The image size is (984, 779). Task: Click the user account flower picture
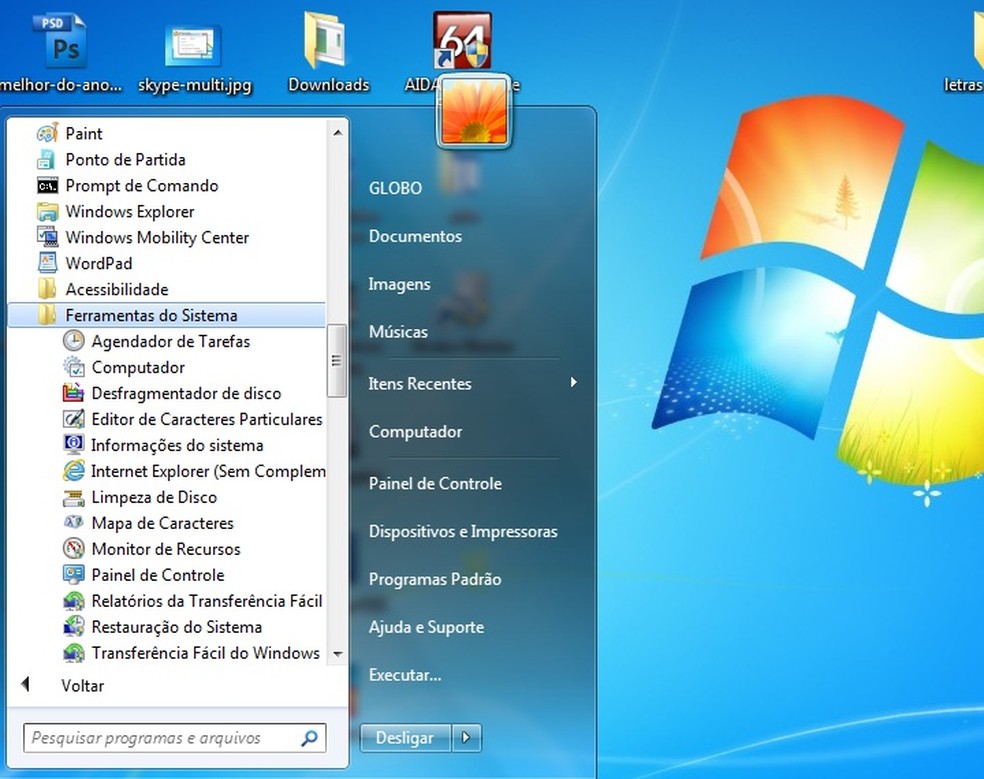[x=474, y=112]
